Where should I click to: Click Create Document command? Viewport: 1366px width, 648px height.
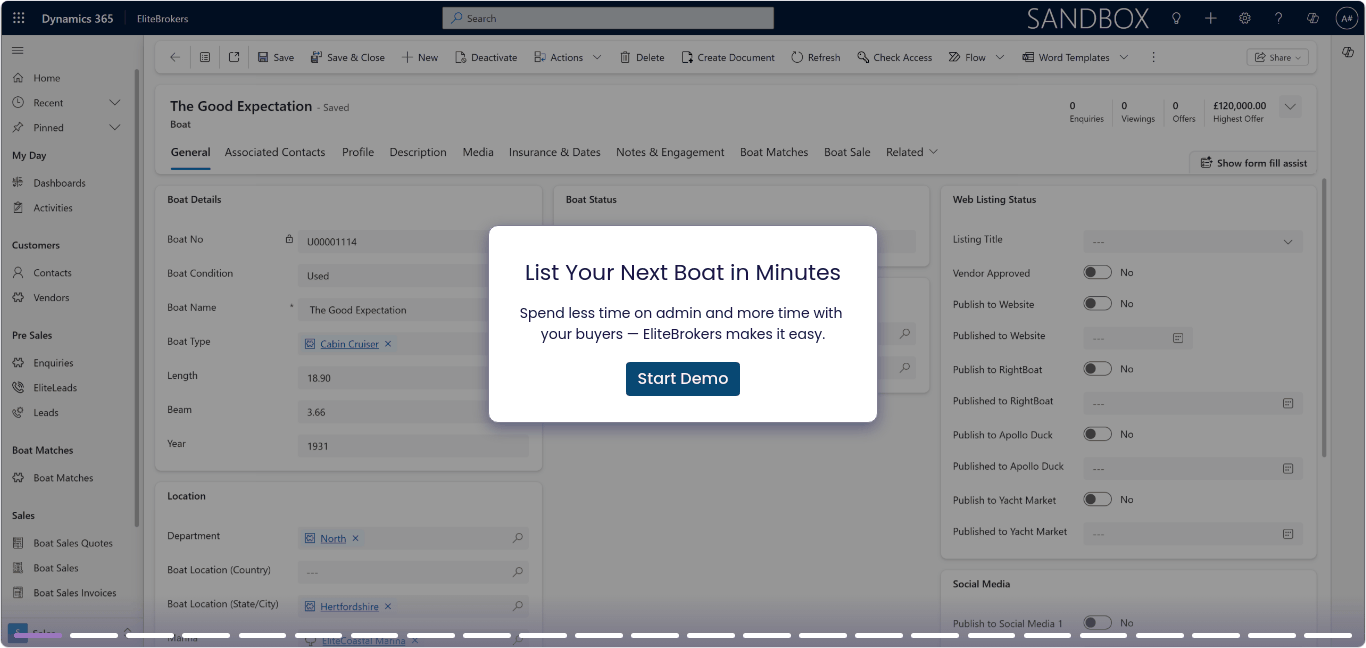728,57
